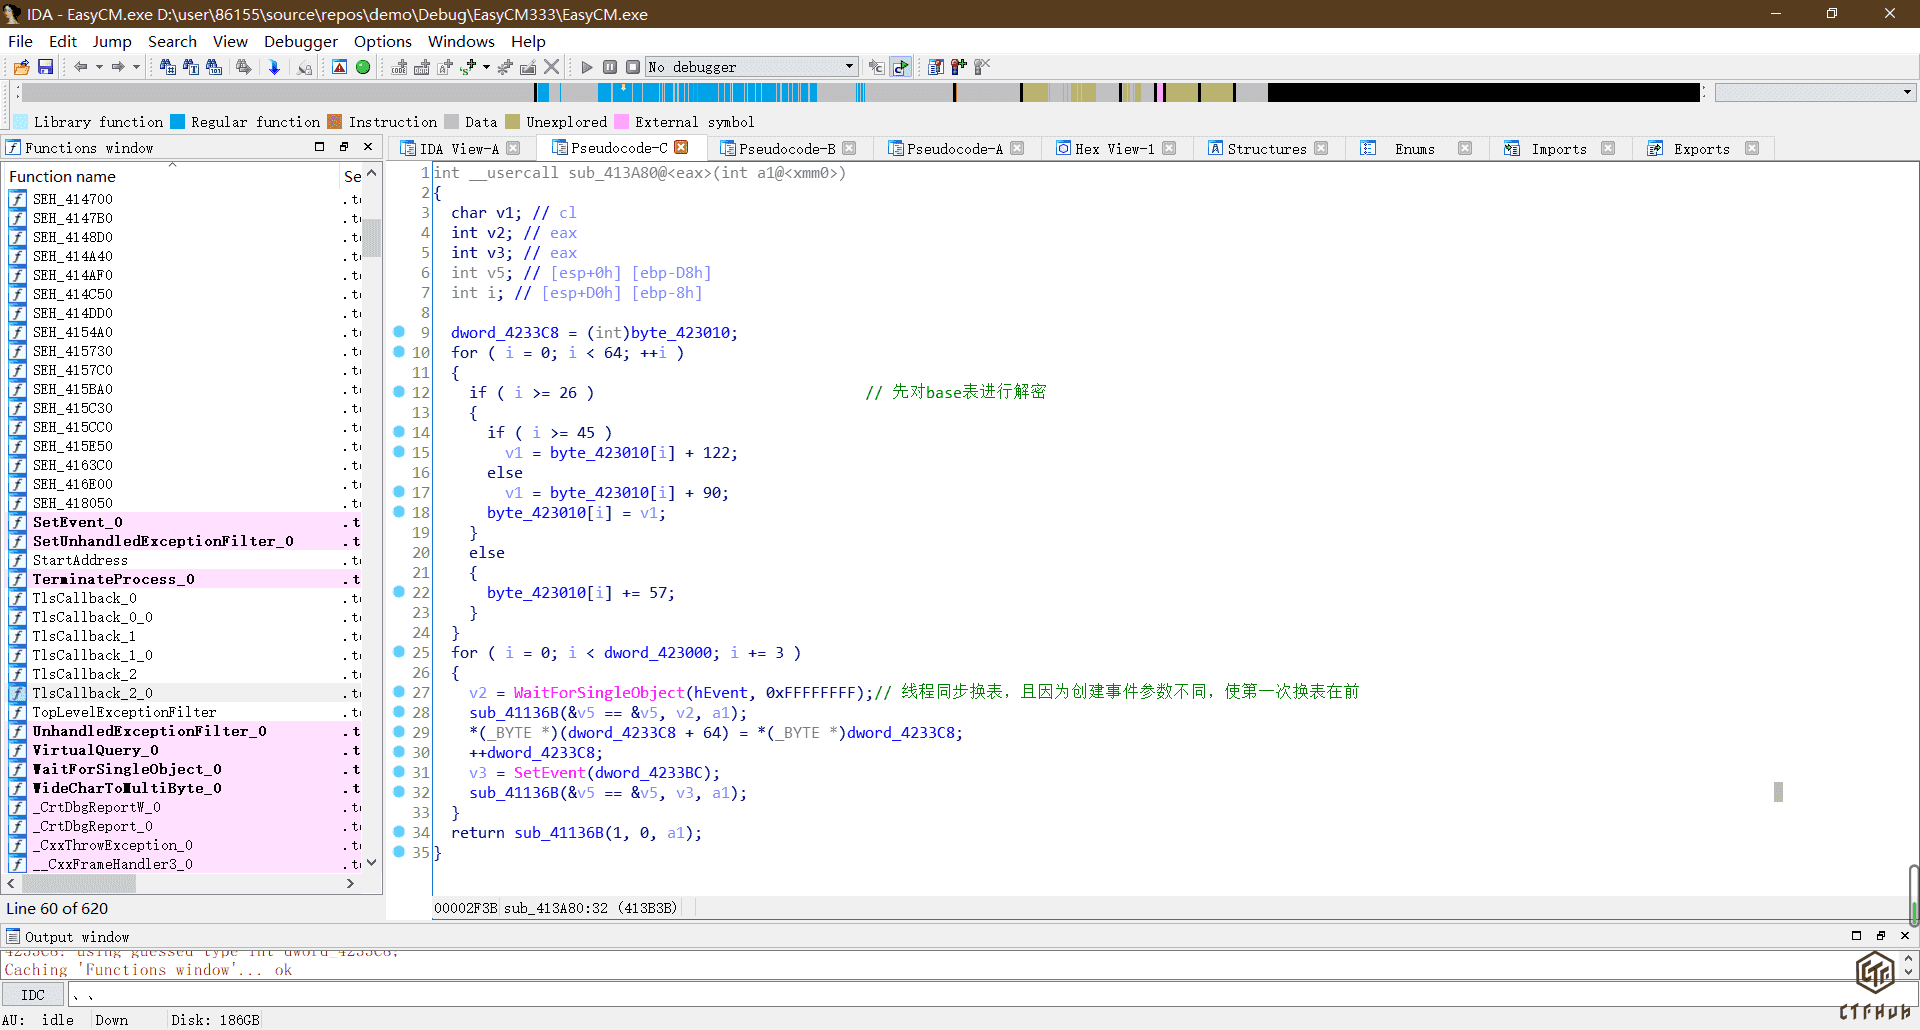Screen dimensions: 1920x1030
Task: Select TlsCallback_2_0 in functions list
Action: click(x=92, y=693)
